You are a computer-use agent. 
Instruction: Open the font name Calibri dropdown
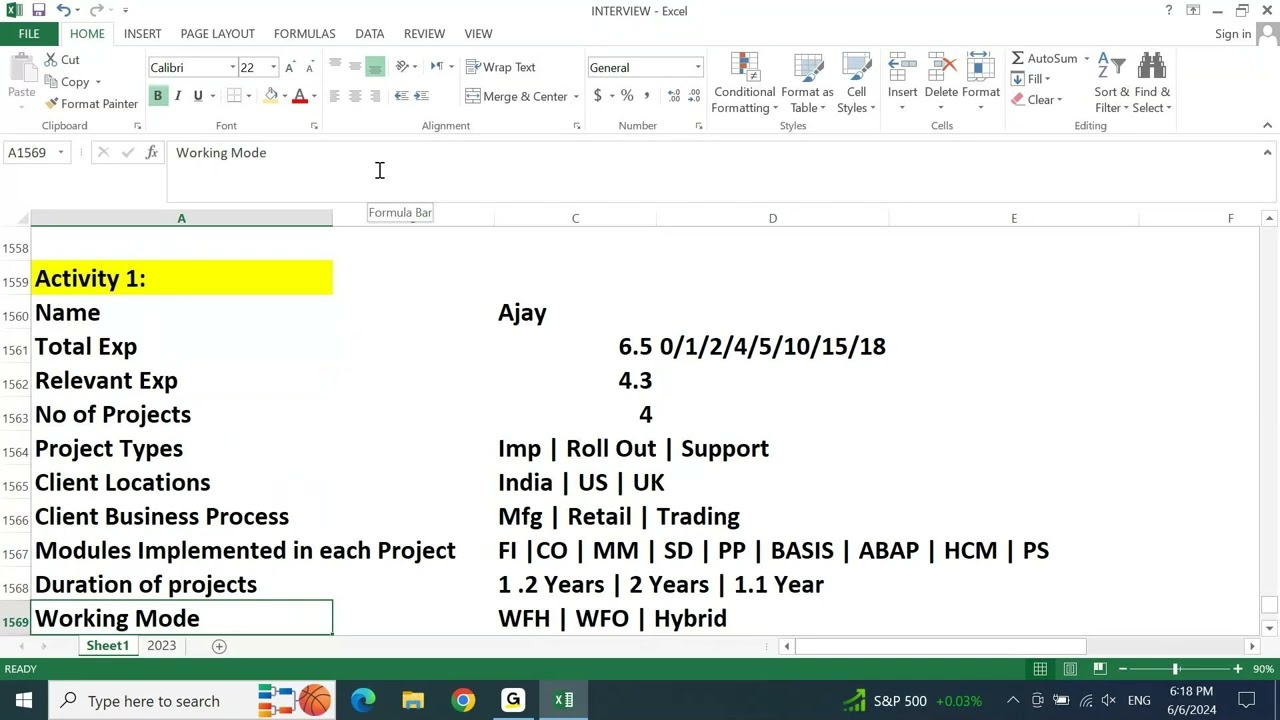pos(232,68)
